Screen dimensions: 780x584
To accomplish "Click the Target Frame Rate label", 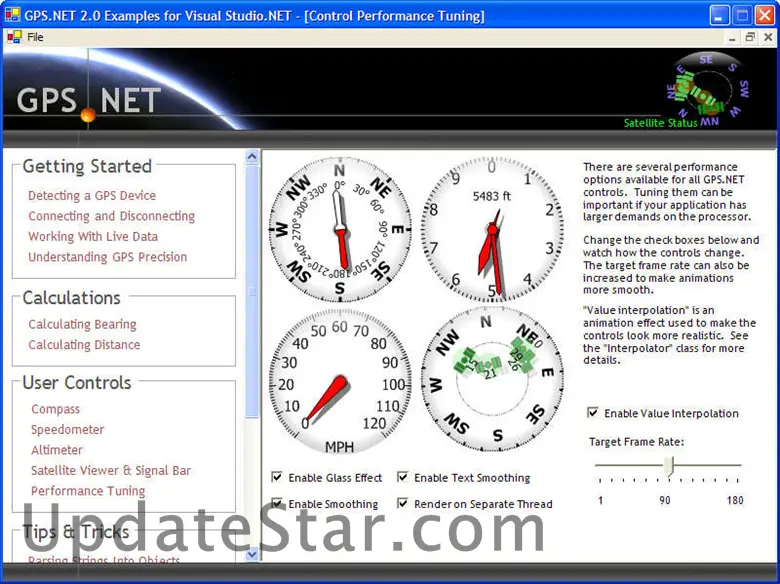I will point(636,442).
